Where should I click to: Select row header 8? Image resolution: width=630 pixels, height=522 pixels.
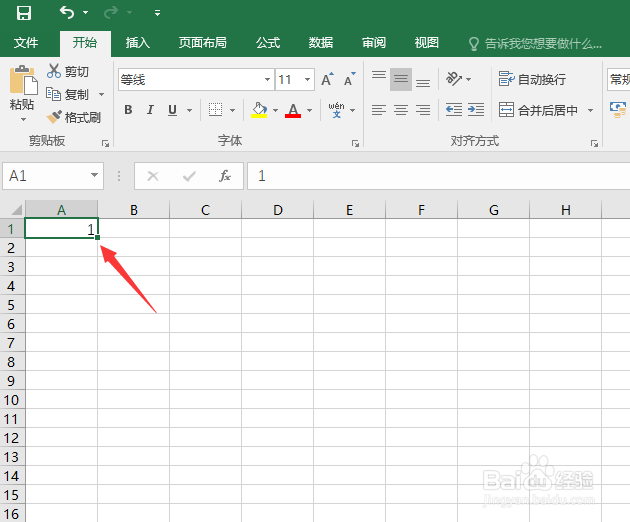[11, 362]
